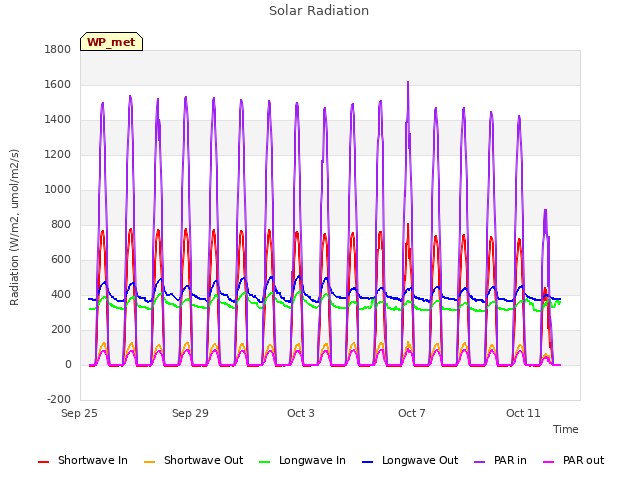Click the 400 y-axis tick label
Viewport: 640px width, 480px height.
pyautogui.click(x=61, y=295)
